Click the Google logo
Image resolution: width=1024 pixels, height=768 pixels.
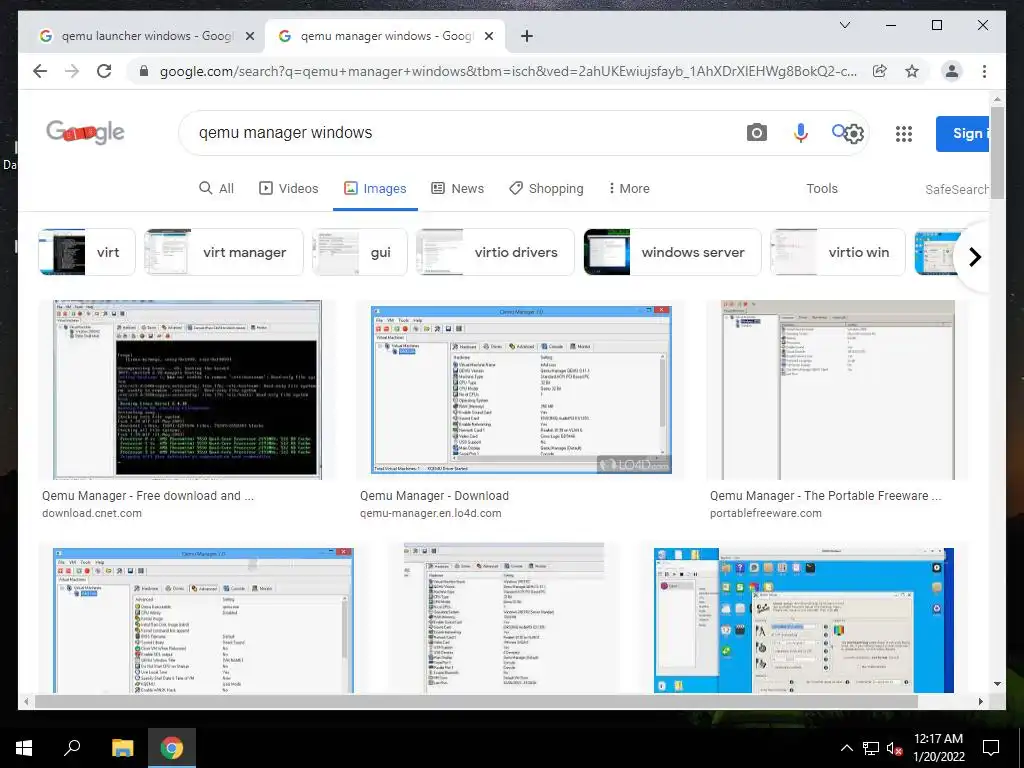point(86,133)
